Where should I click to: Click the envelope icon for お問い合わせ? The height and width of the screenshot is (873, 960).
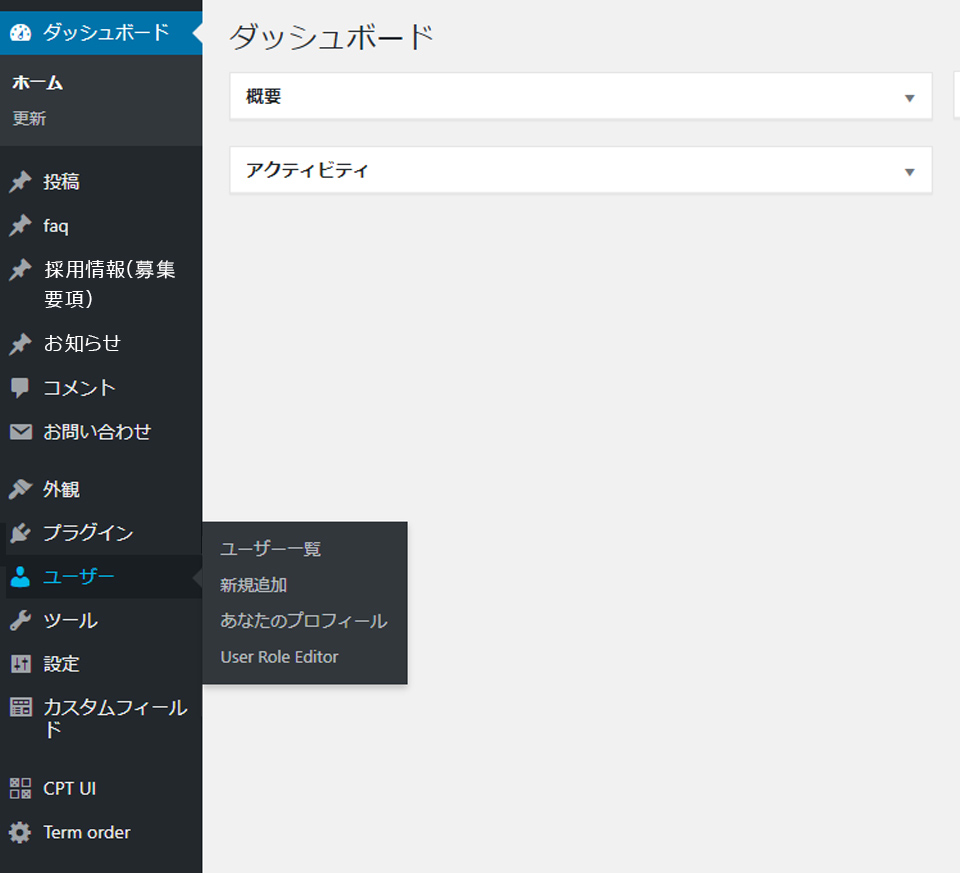tap(20, 432)
